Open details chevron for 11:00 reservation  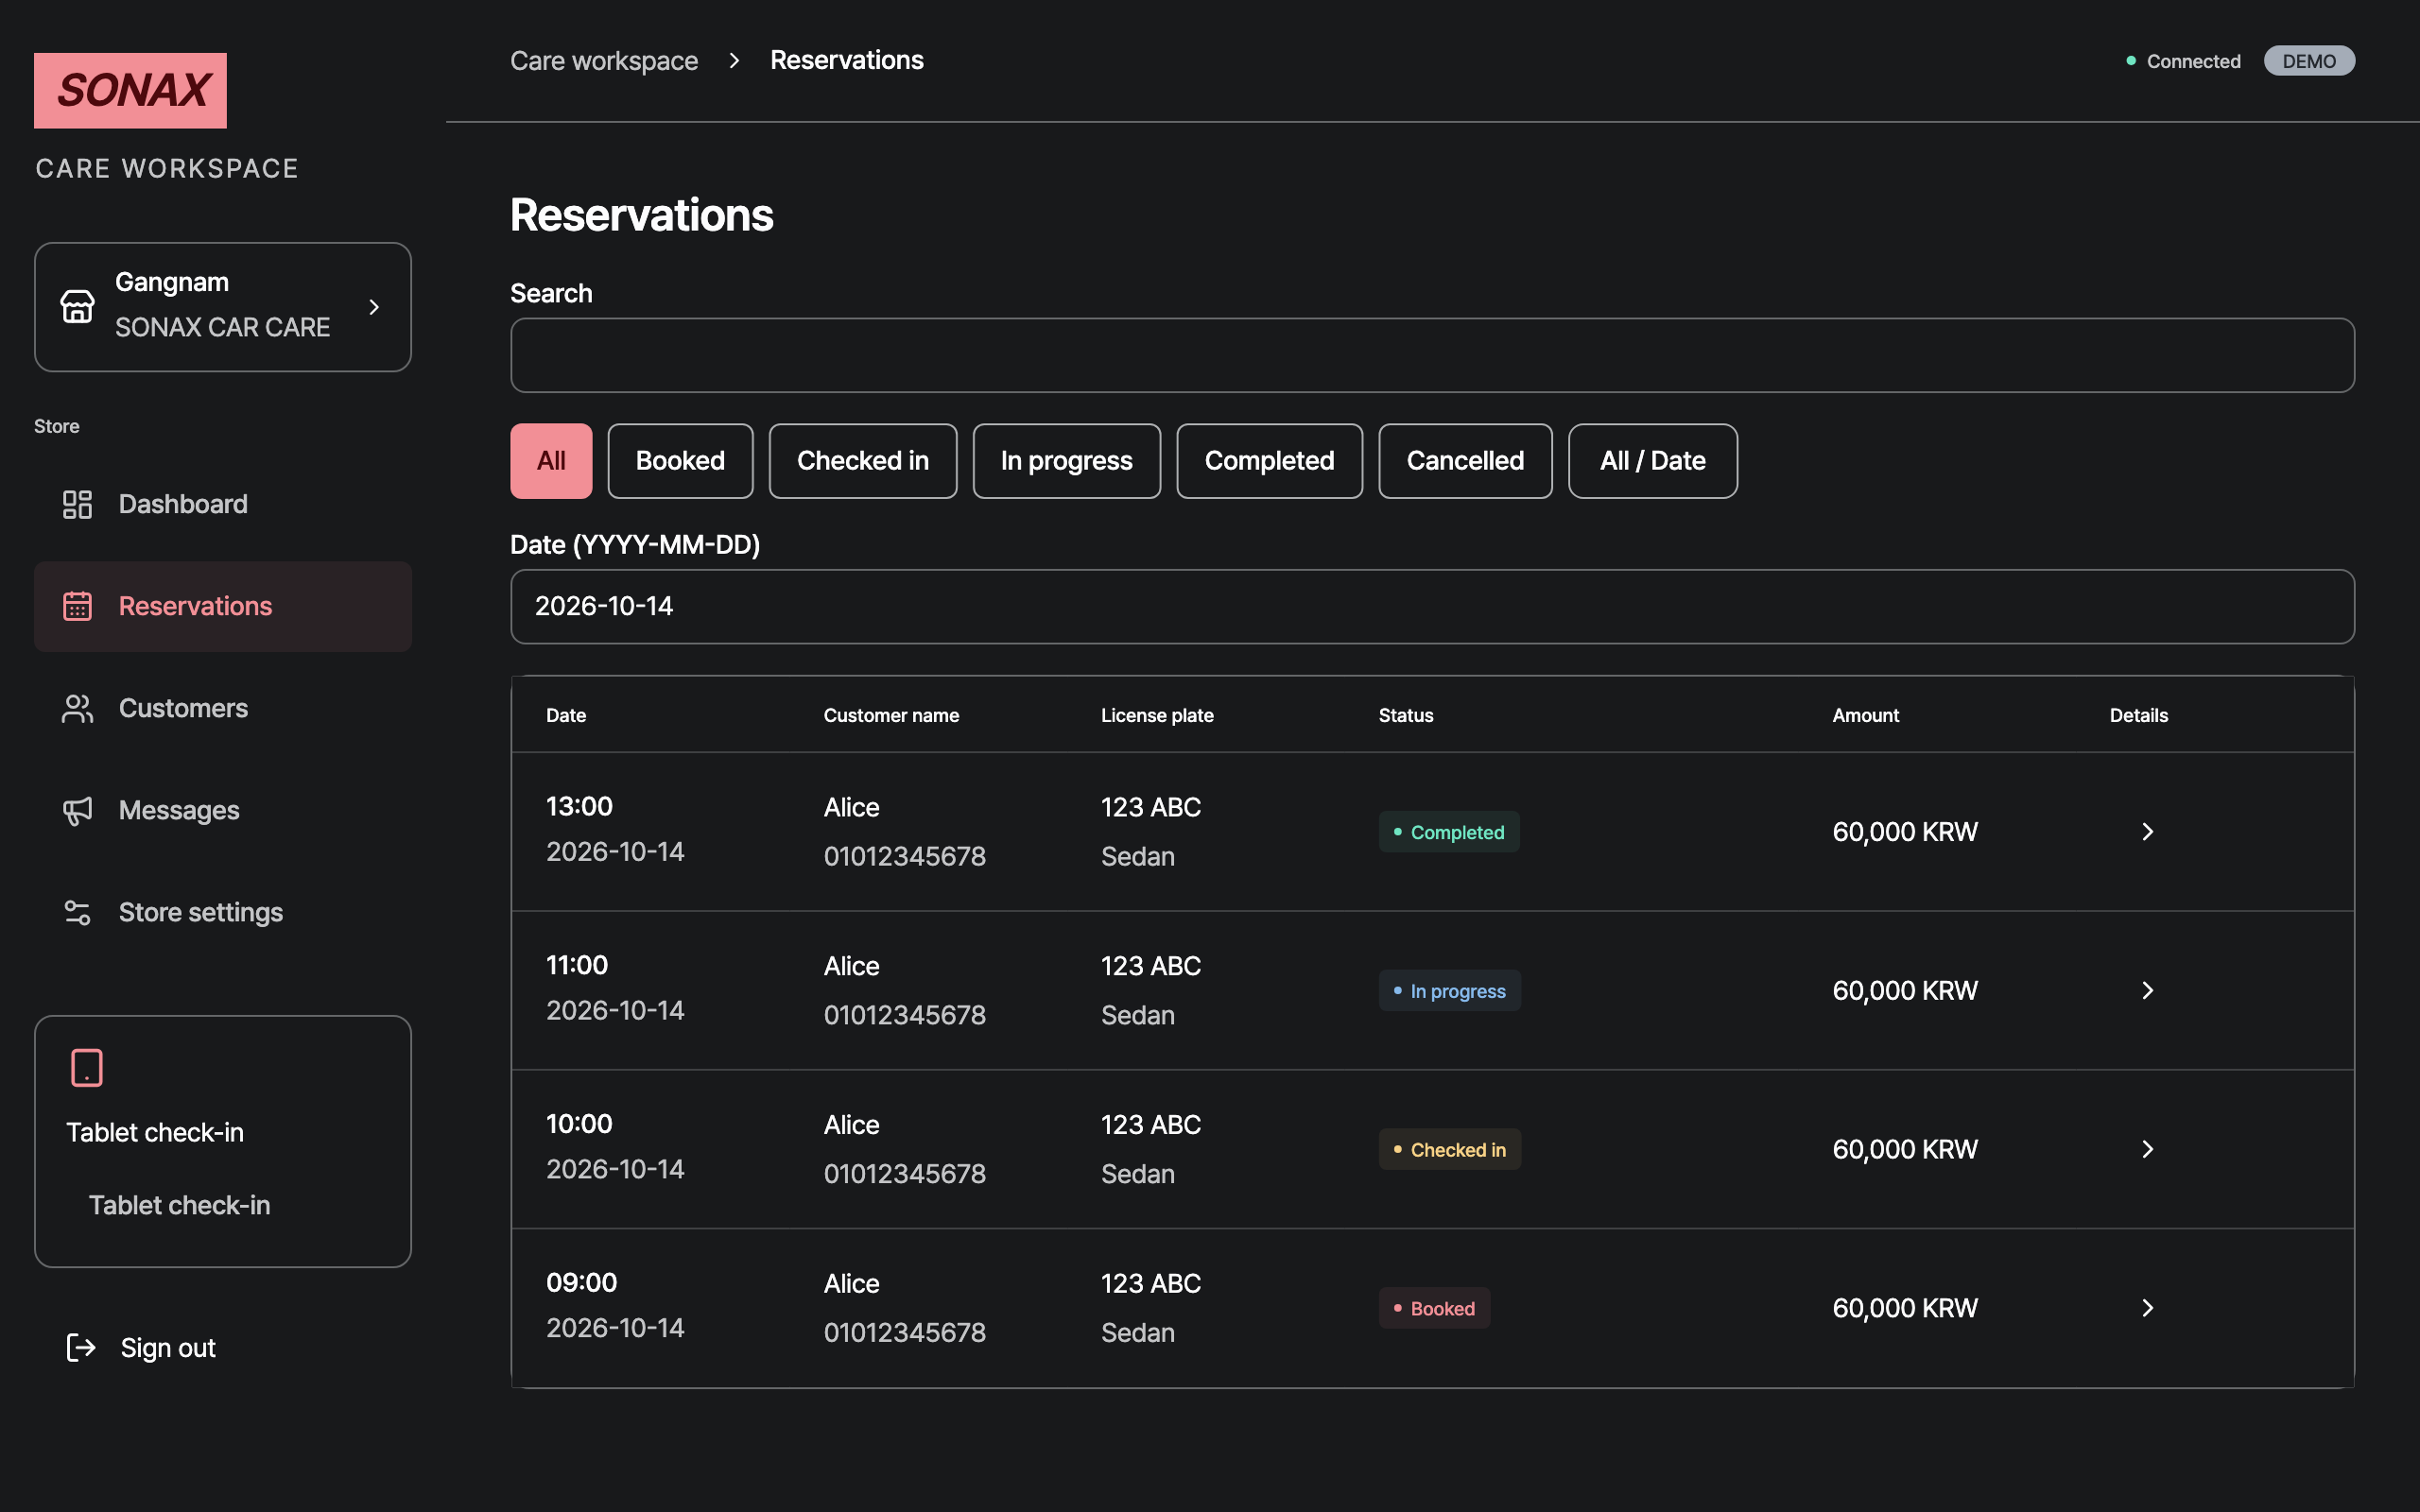(2147, 990)
